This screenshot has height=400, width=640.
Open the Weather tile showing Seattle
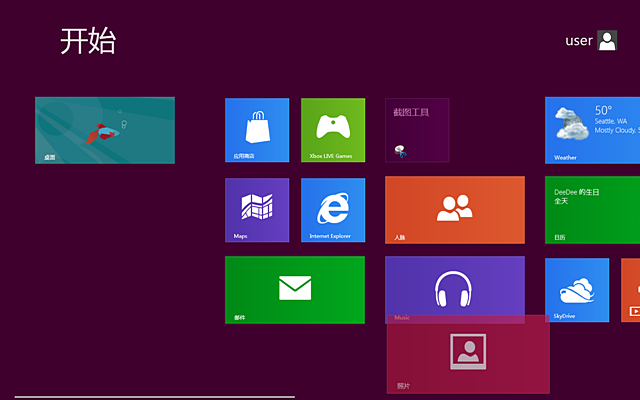[592, 130]
